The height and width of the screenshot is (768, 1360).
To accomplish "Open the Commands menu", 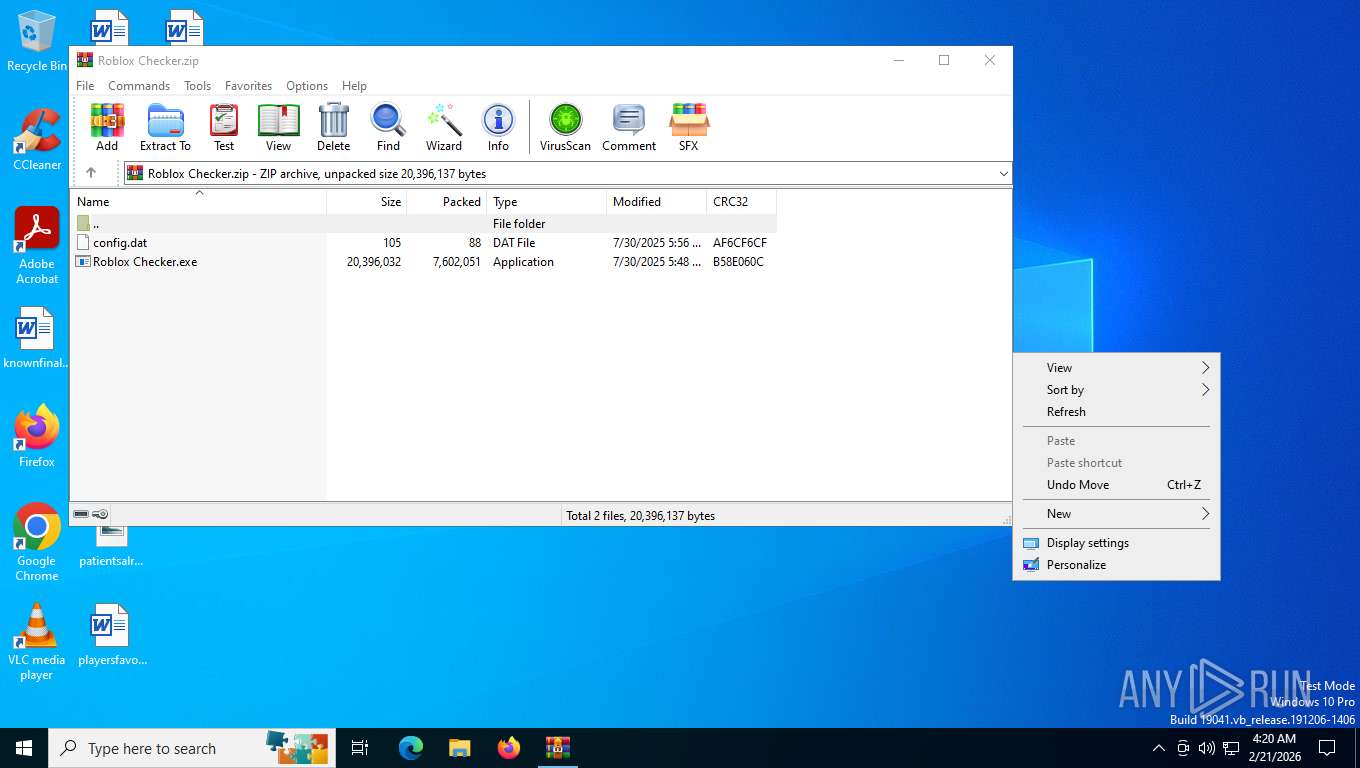I will click(x=139, y=86).
